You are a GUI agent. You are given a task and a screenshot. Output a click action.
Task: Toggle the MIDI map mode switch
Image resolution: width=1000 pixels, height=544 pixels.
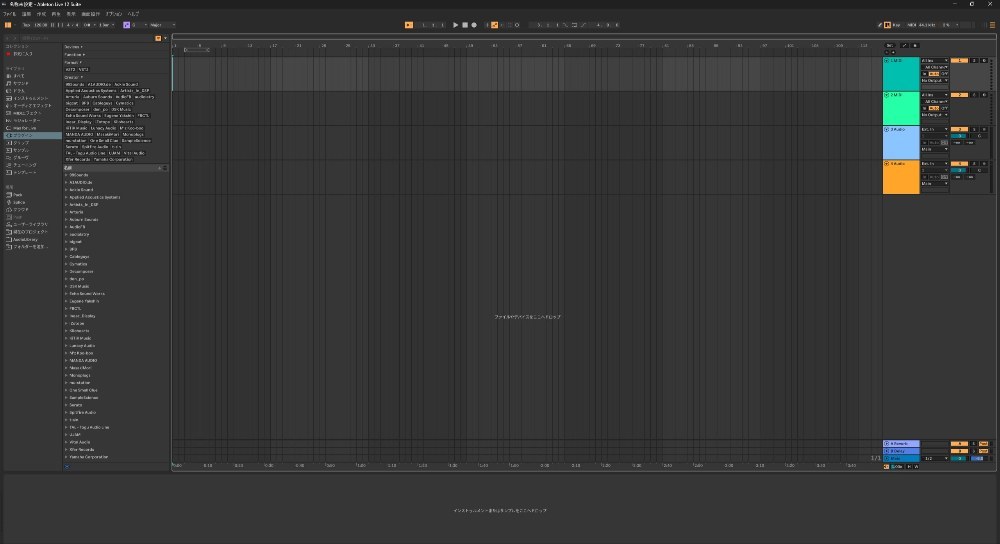(912, 25)
